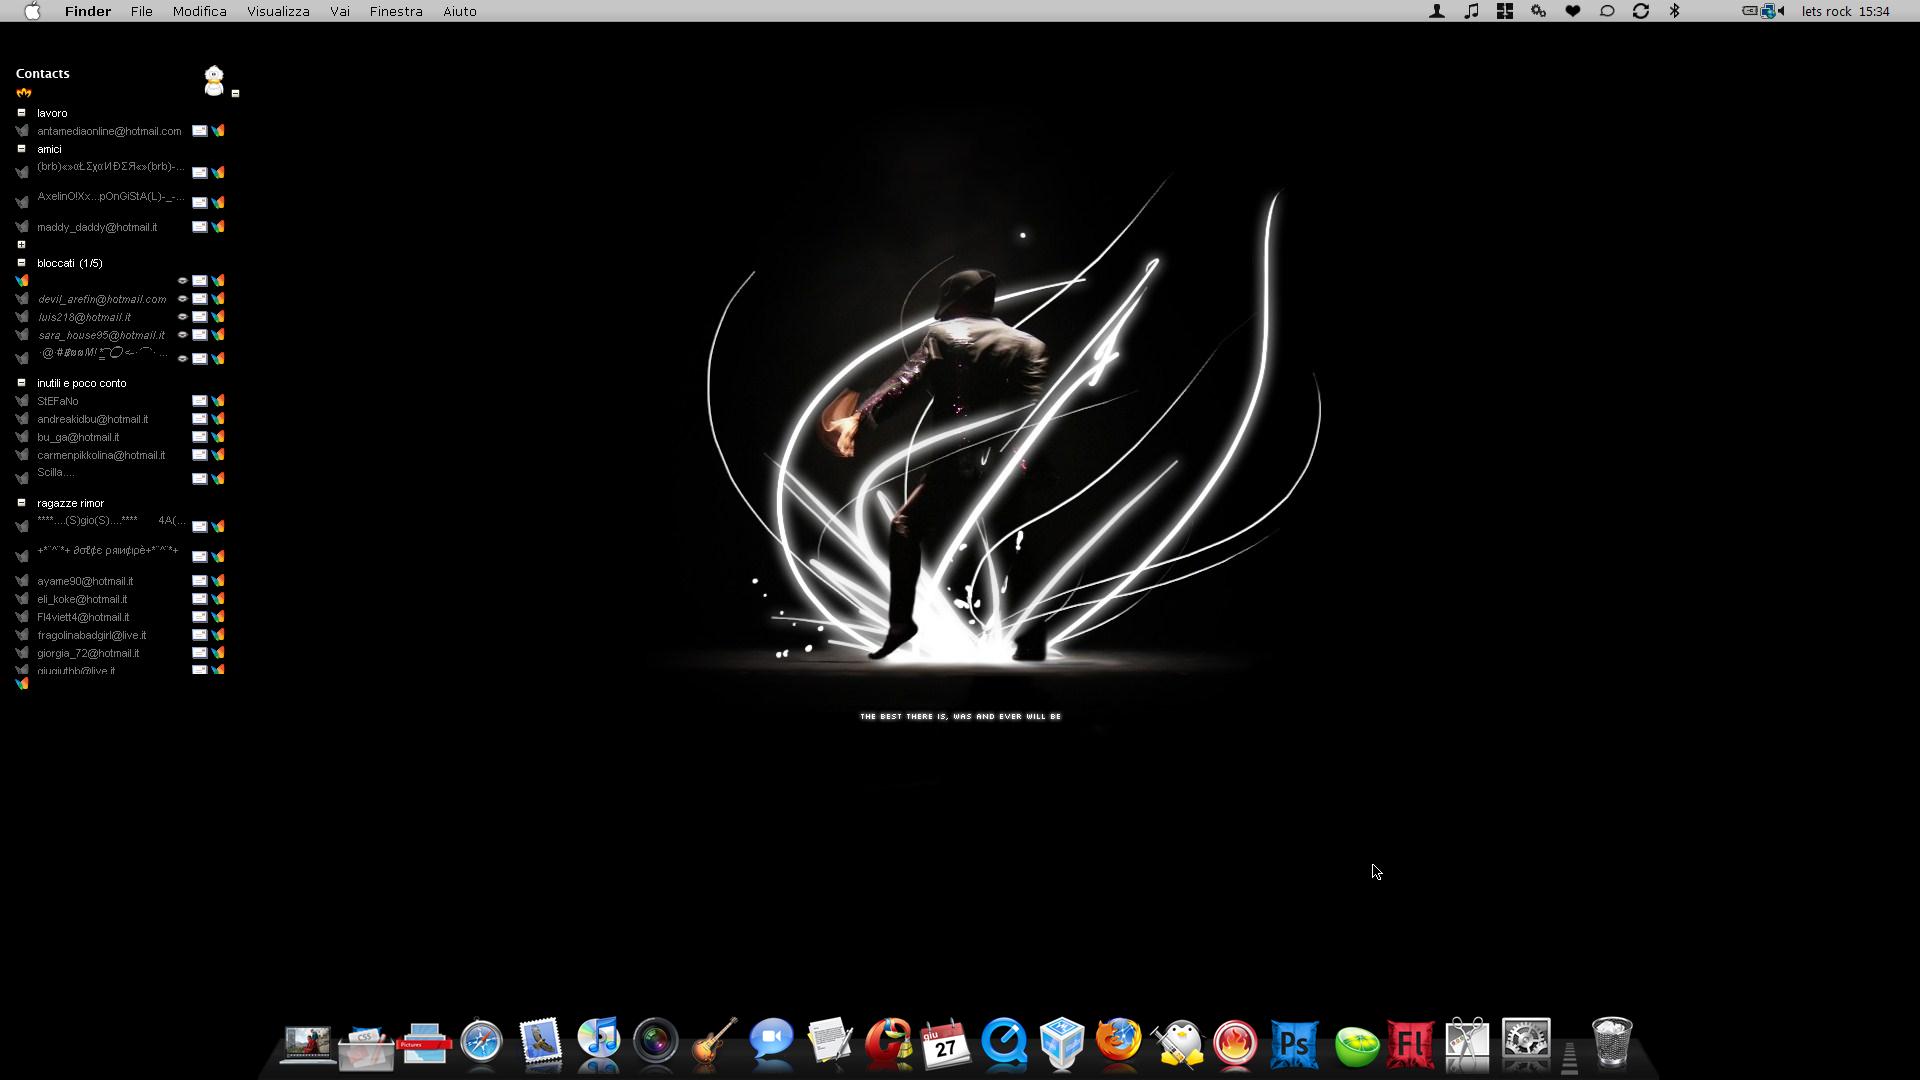Open the CSS folder stack in Dock
This screenshot has width=1920, height=1080.
[366, 1047]
